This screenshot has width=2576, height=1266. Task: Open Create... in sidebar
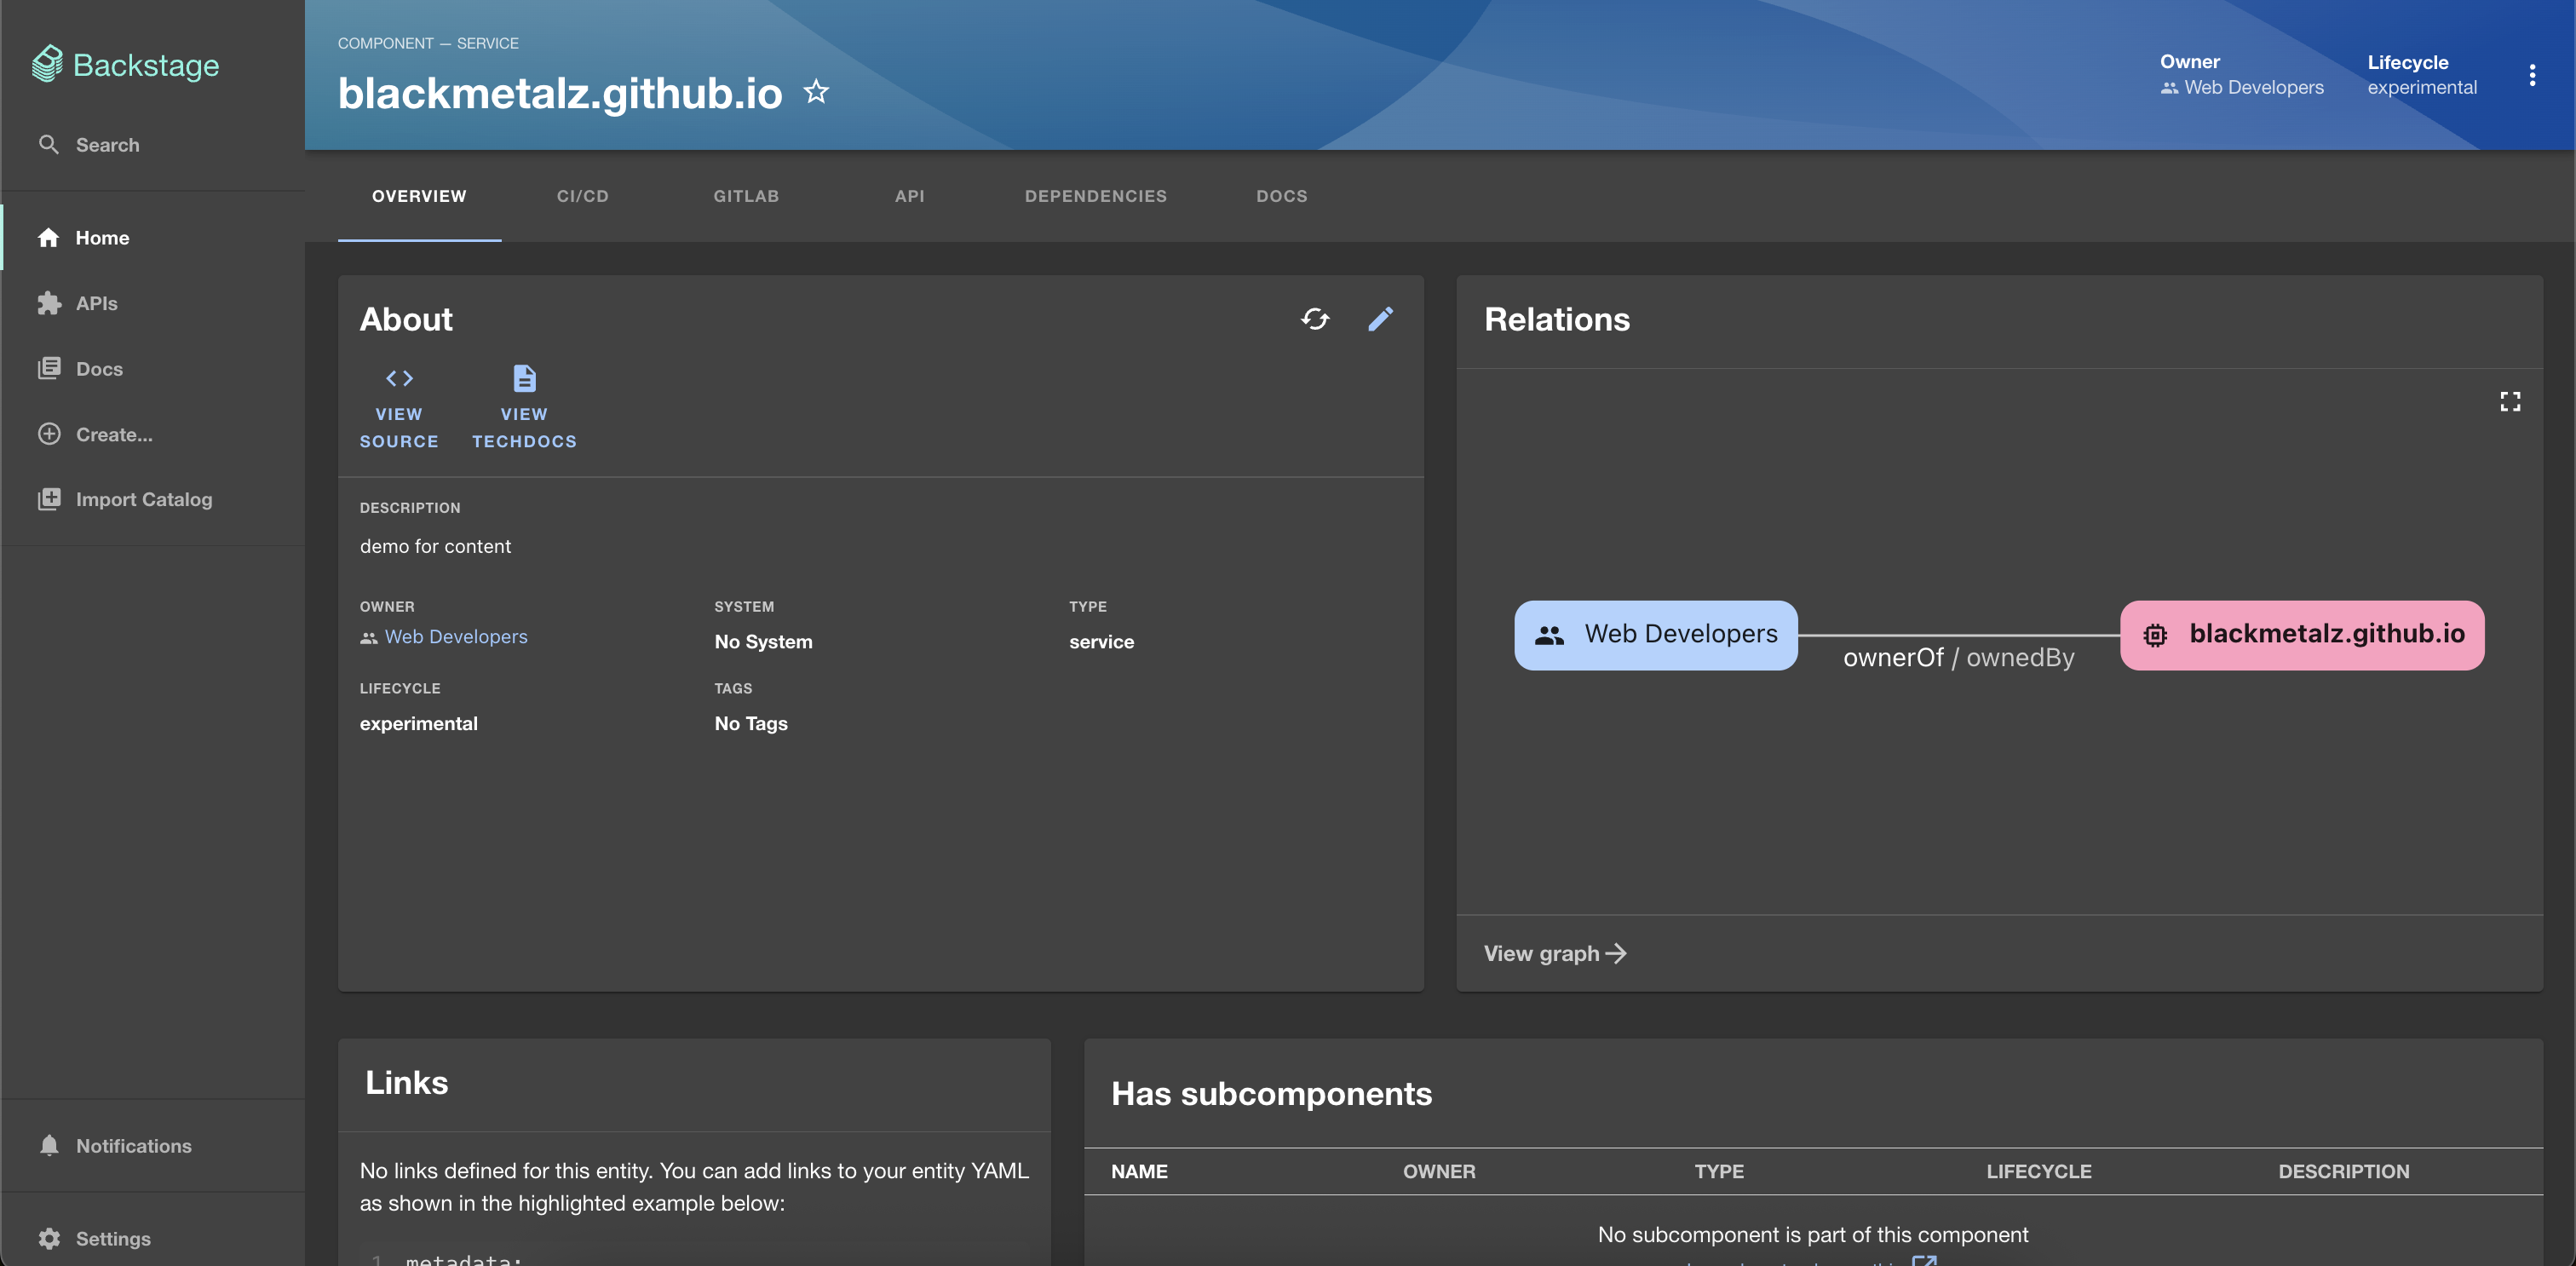point(113,434)
